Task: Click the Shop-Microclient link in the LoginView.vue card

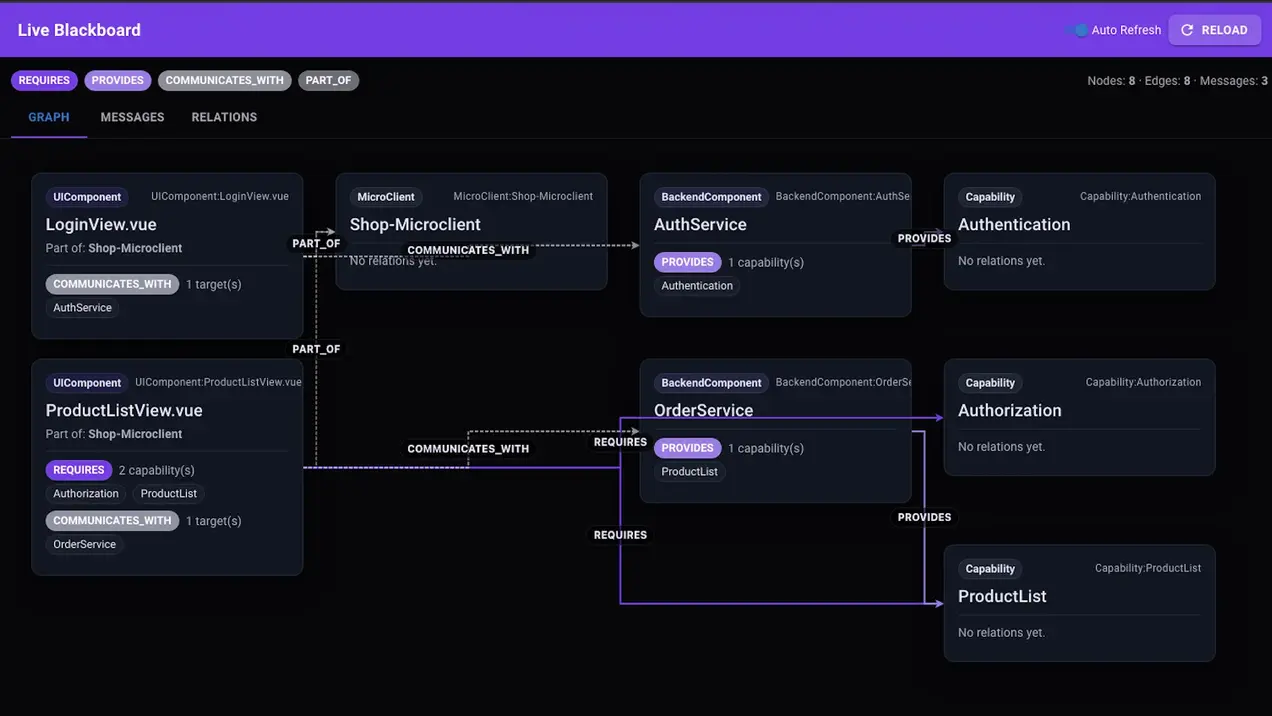Action: pos(135,248)
